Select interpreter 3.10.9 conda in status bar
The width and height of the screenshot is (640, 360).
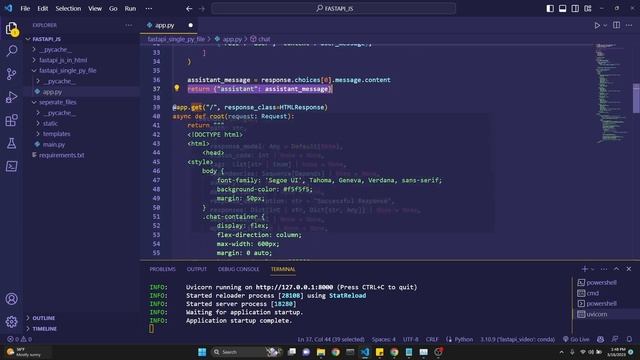point(517,339)
